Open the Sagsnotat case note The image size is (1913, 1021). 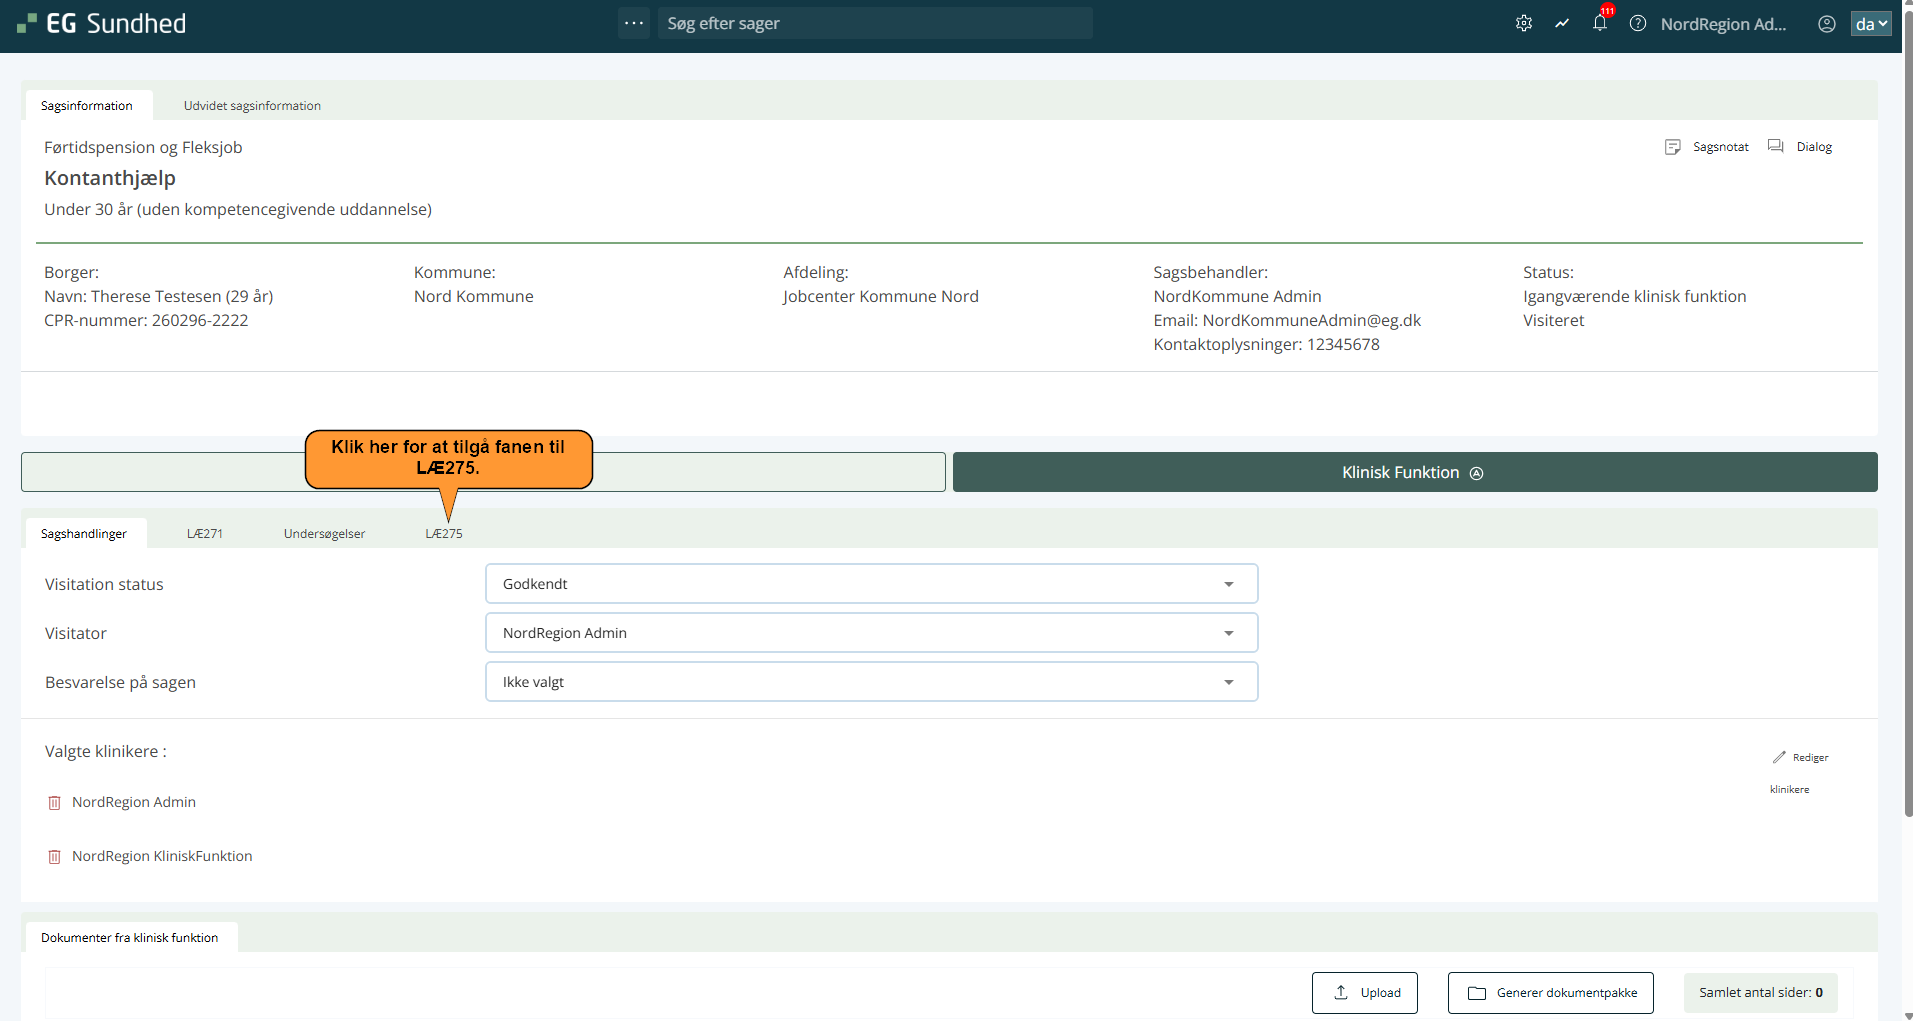1708,147
